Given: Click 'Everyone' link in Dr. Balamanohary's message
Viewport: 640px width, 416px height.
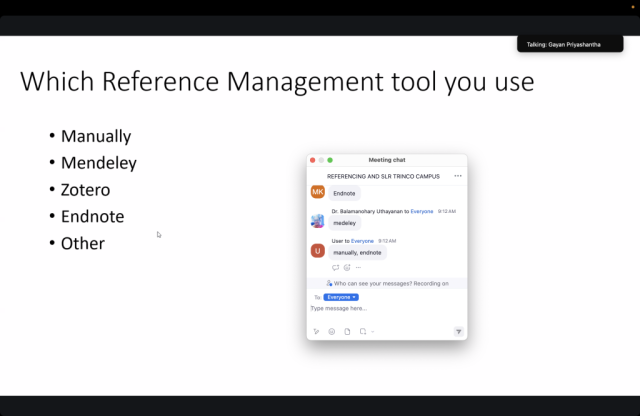Looking at the screenshot, I should click(422, 211).
